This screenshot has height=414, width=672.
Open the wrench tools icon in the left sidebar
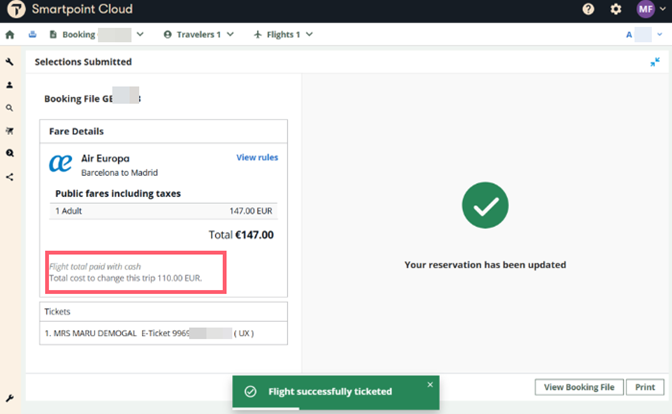[x=10, y=62]
